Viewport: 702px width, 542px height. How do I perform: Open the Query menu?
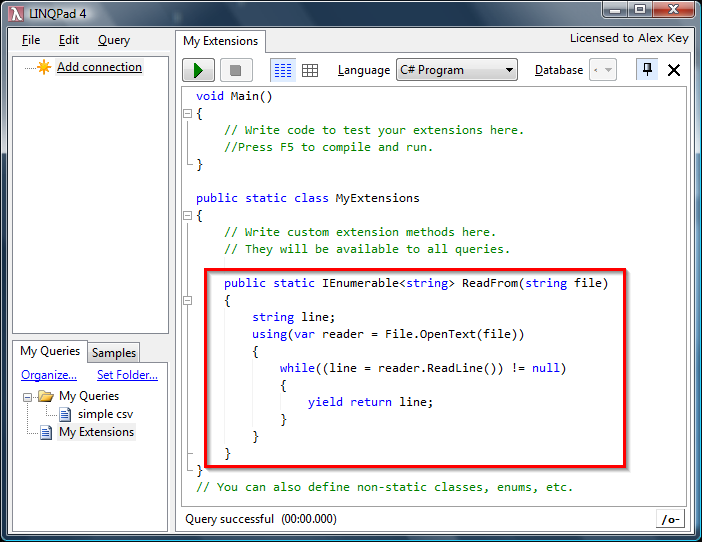tap(114, 40)
